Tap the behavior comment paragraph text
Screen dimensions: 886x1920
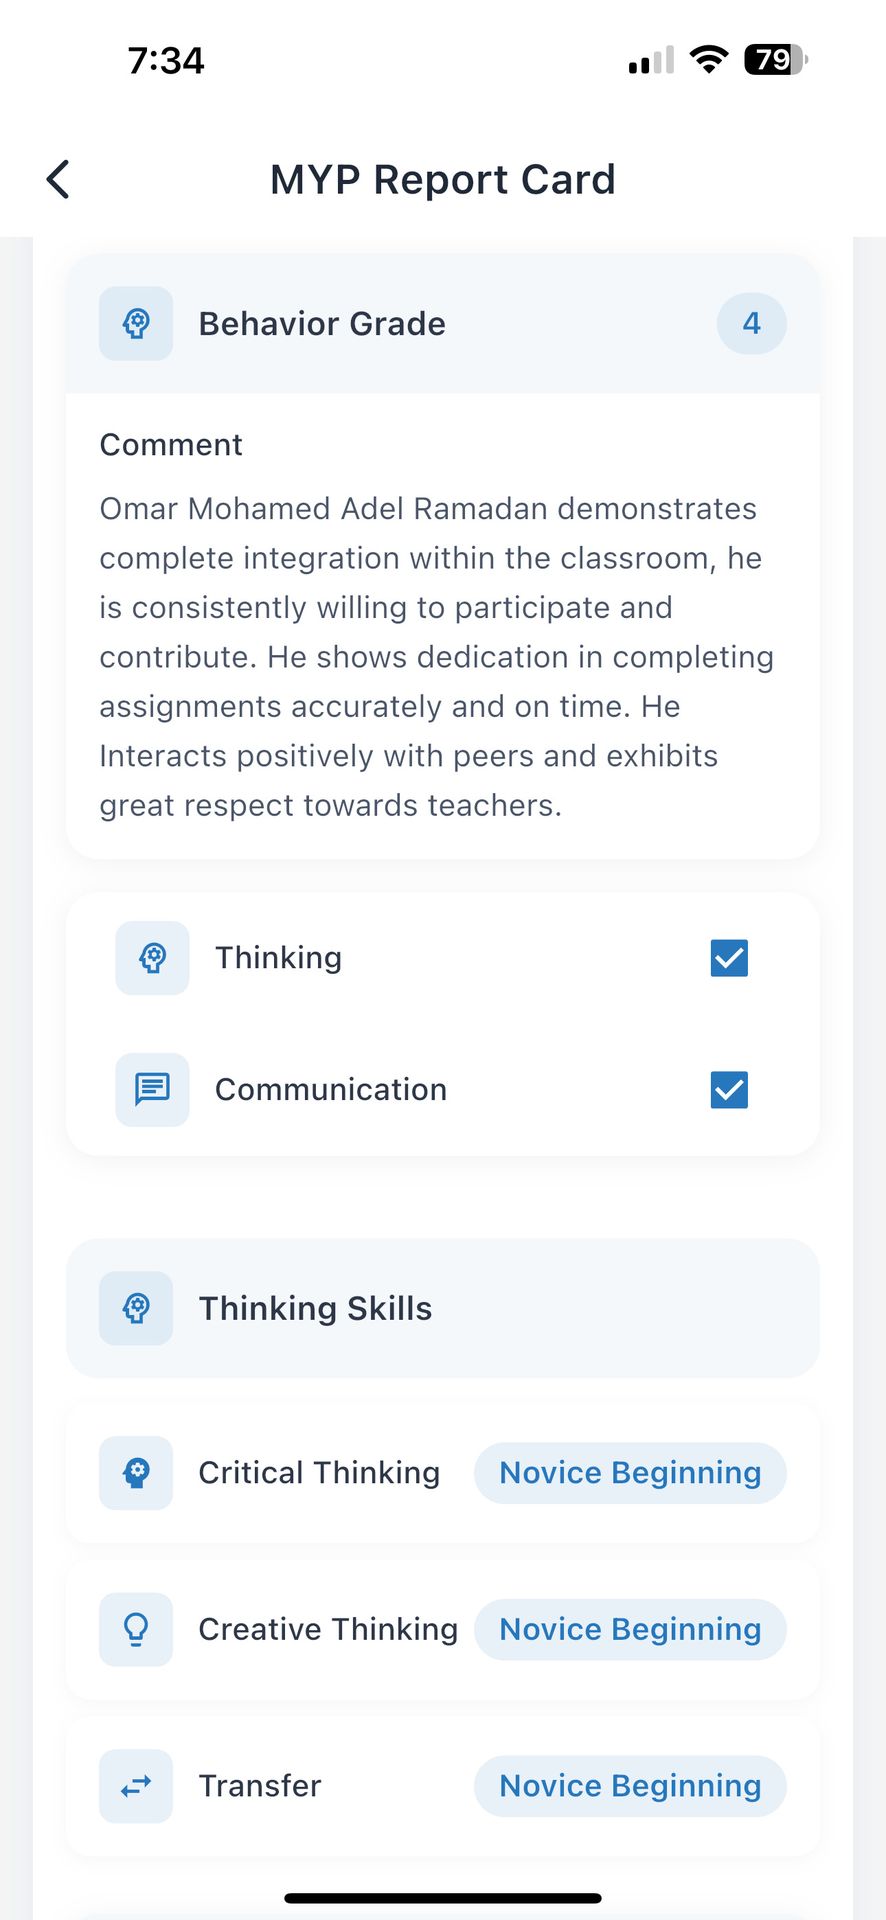click(436, 657)
